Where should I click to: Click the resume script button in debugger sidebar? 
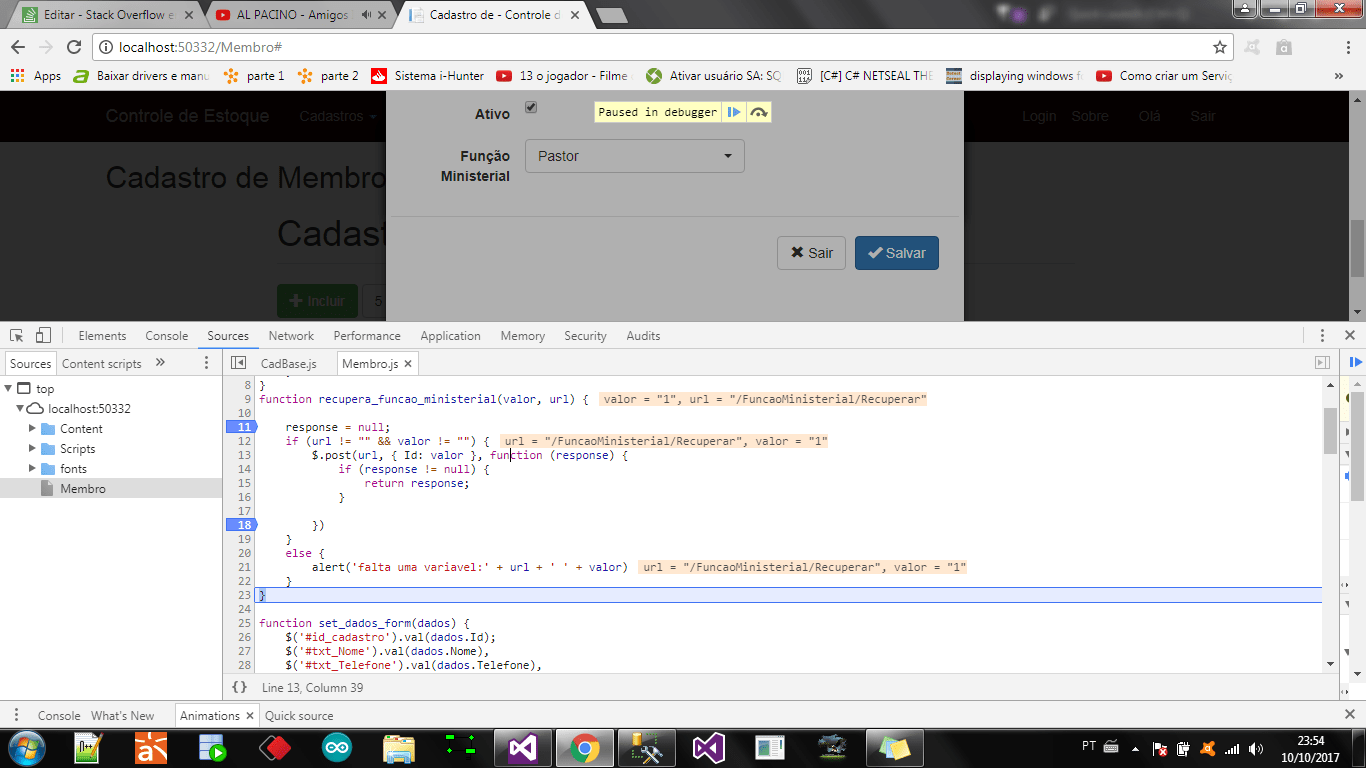click(1355, 363)
